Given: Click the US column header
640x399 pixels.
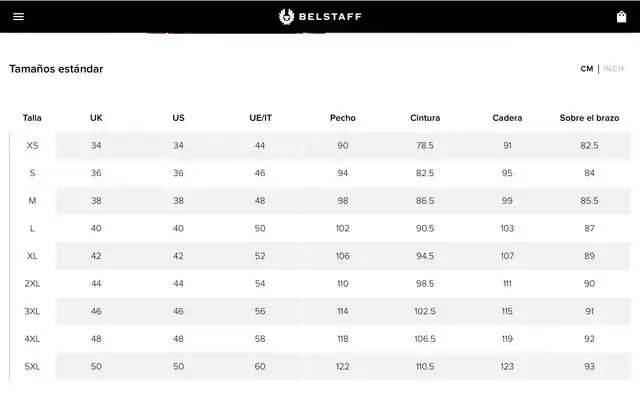Looking at the screenshot, I should pyautogui.click(x=178, y=118).
